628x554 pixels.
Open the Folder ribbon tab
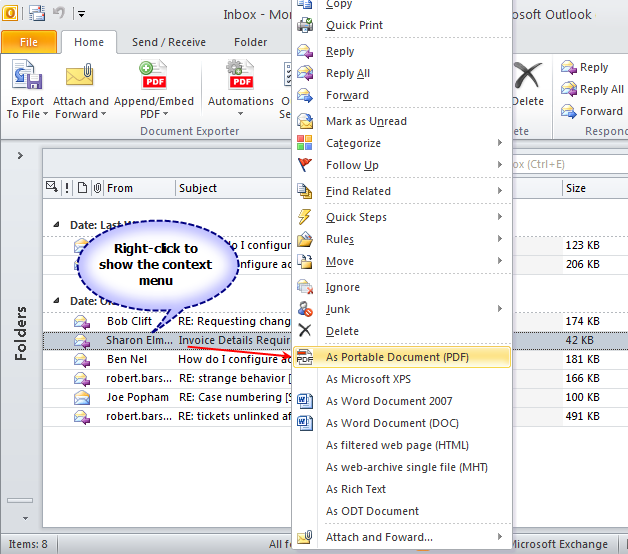click(x=250, y=42)
